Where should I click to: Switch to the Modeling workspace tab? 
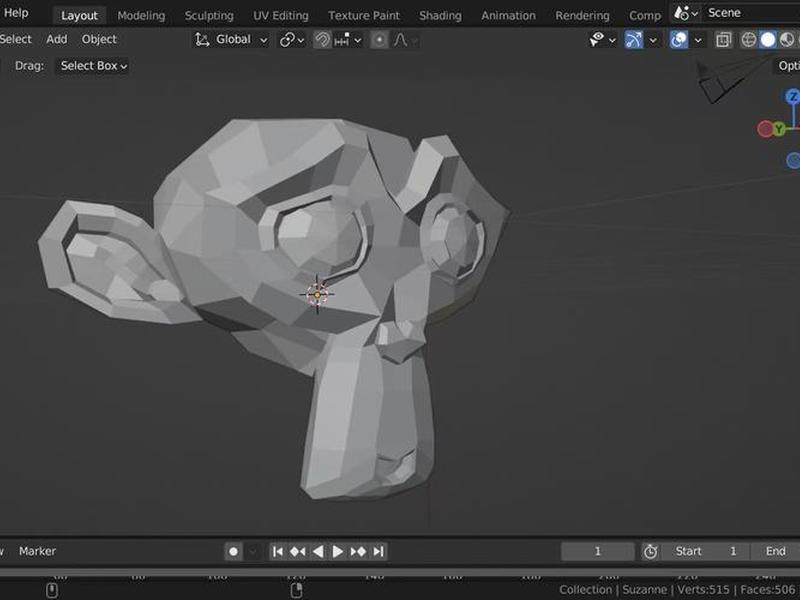tap(141, 15)
